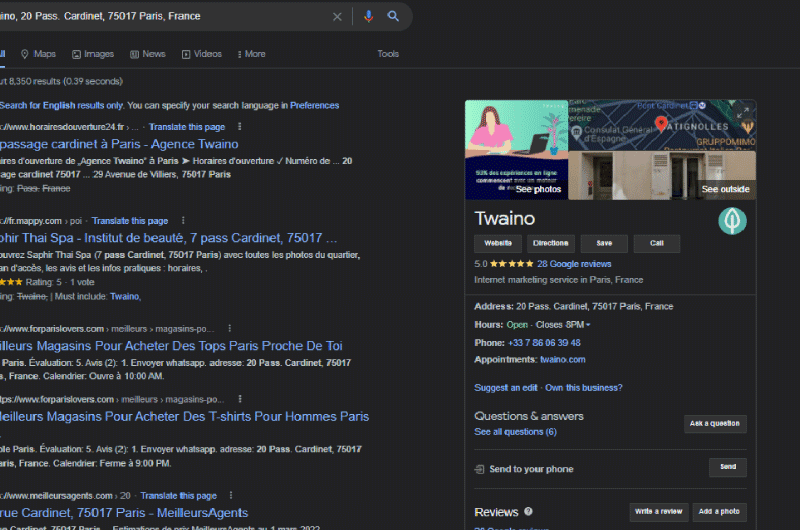Open the Maps tab
This screenshot has height=530, width=800.
[38, 54]
